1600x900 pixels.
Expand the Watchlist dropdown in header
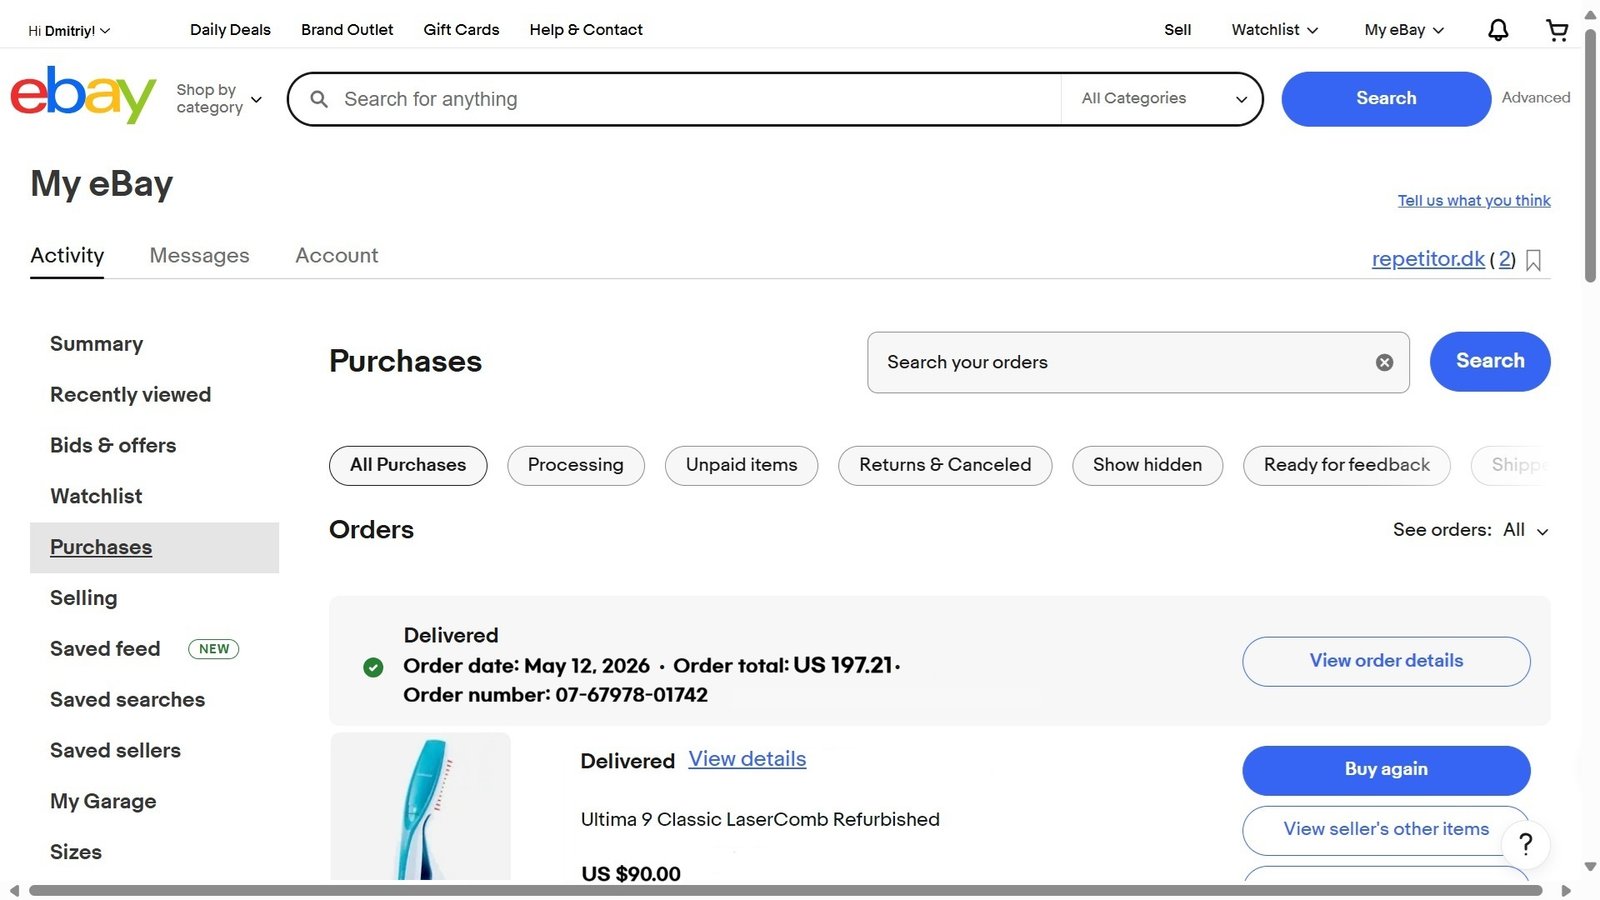(x=1274, y=30)
